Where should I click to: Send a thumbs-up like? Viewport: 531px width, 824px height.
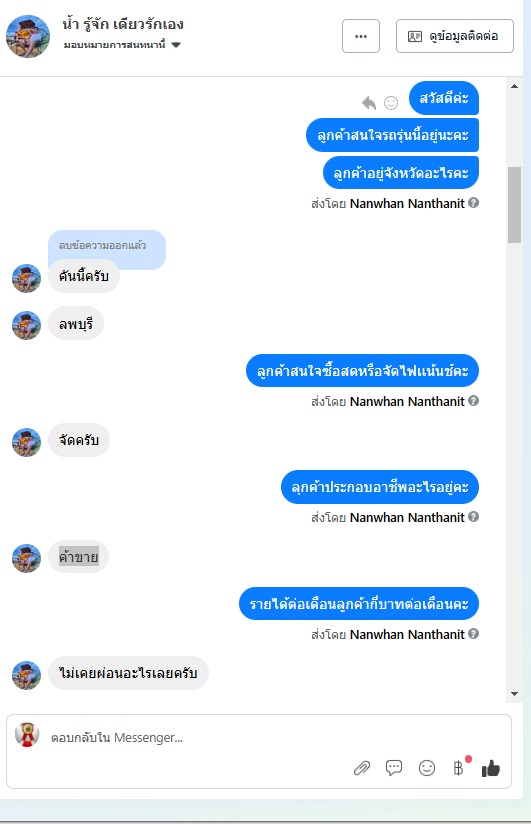tap(491, 768)
